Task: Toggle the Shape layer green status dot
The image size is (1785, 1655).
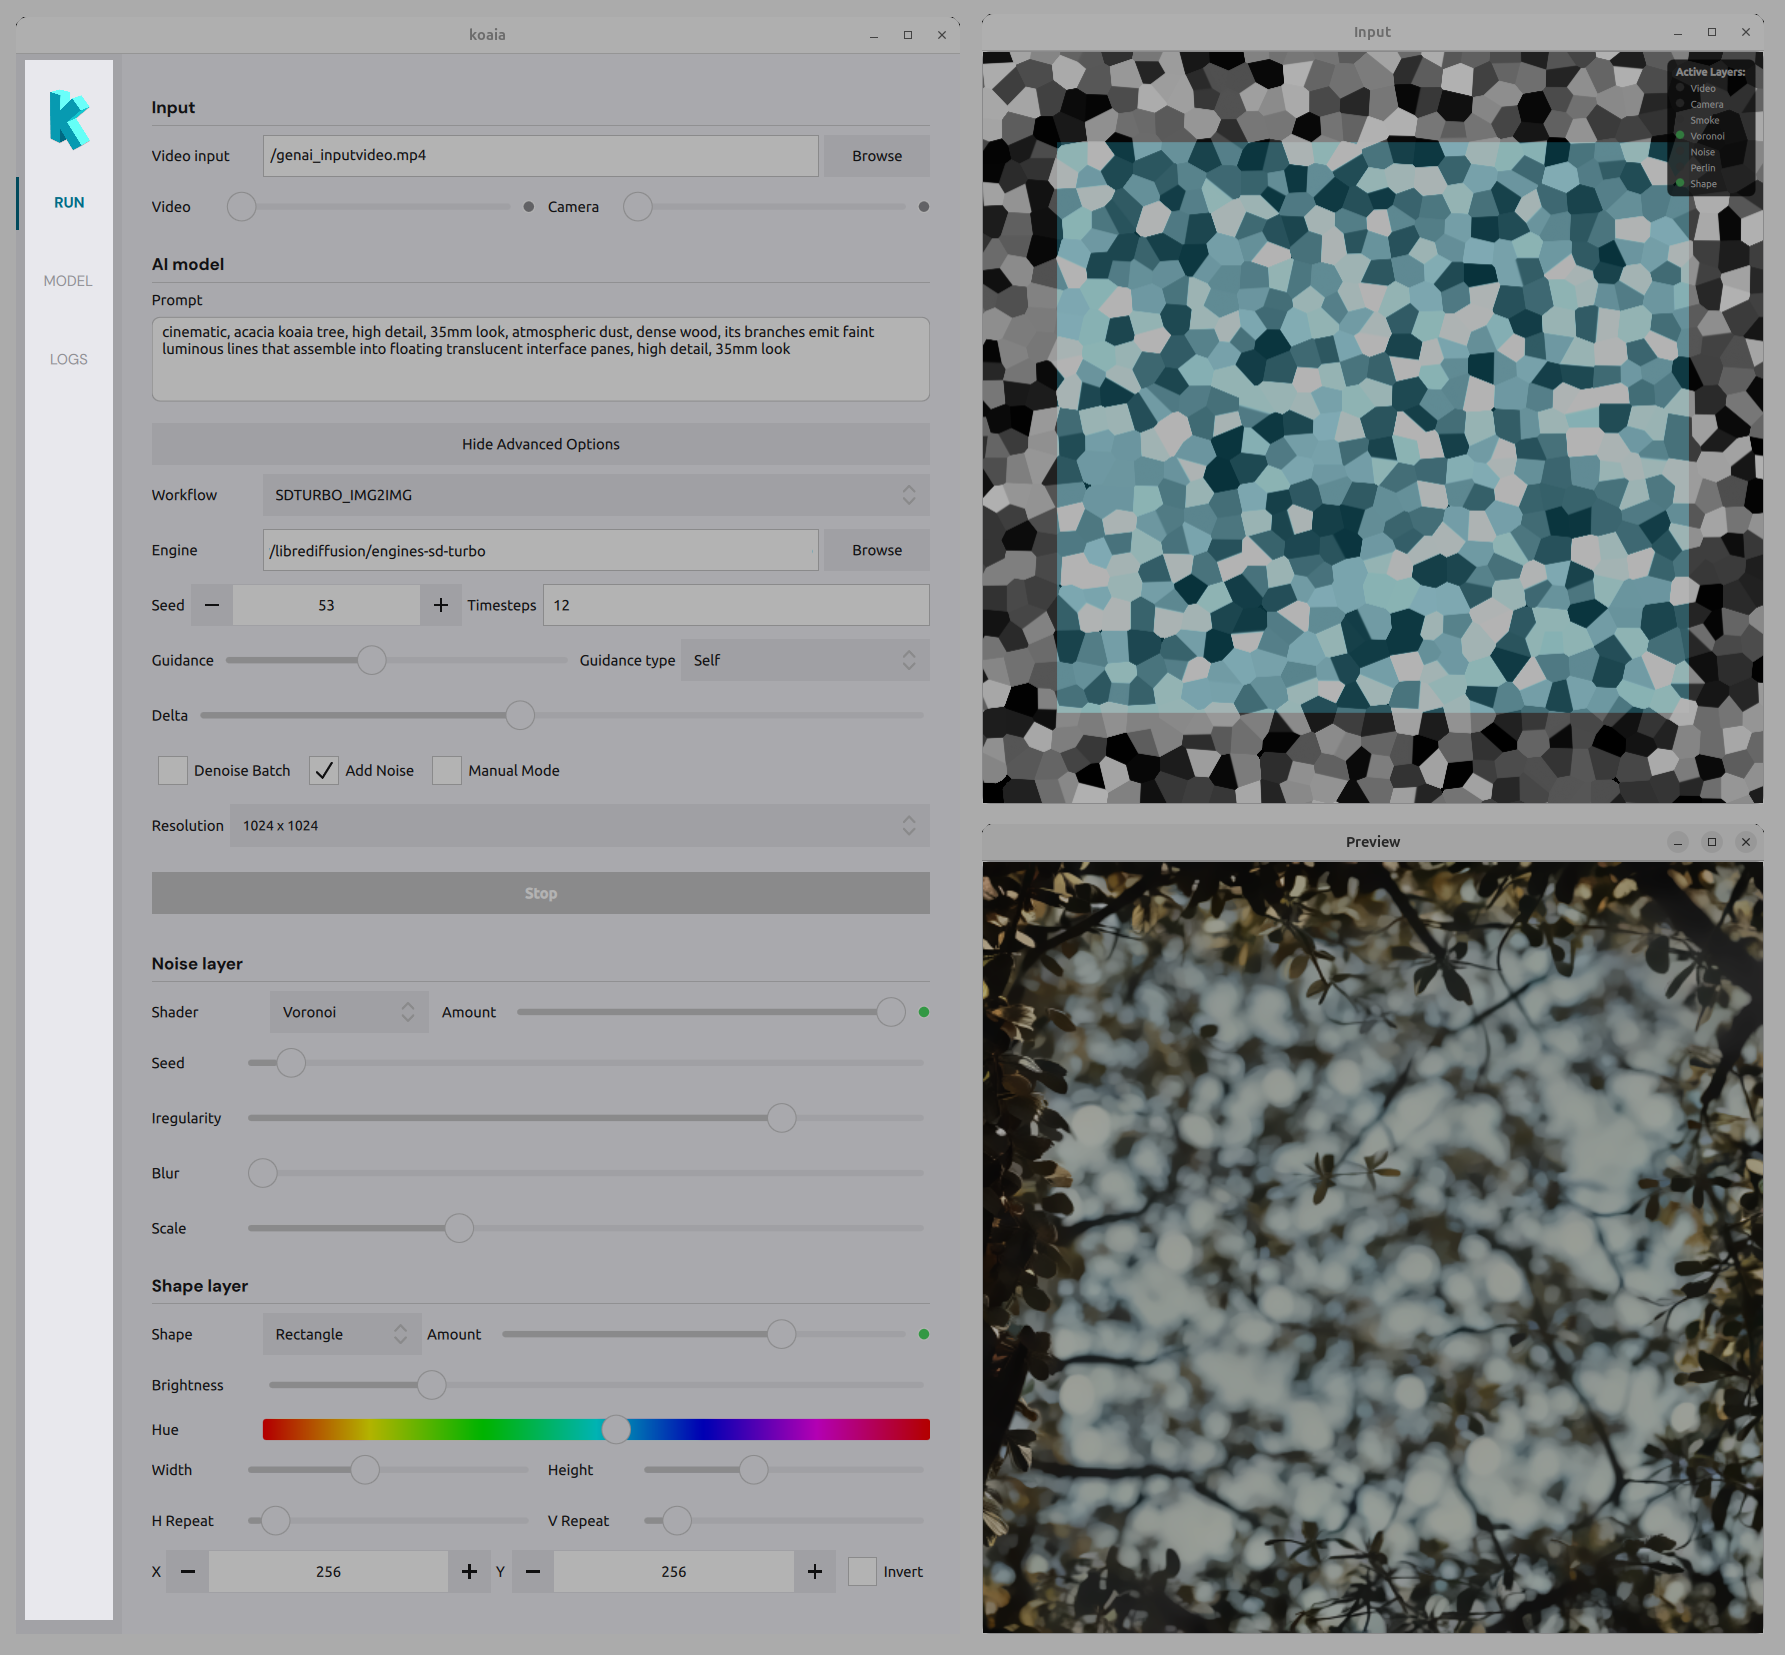Action: 924,1334
